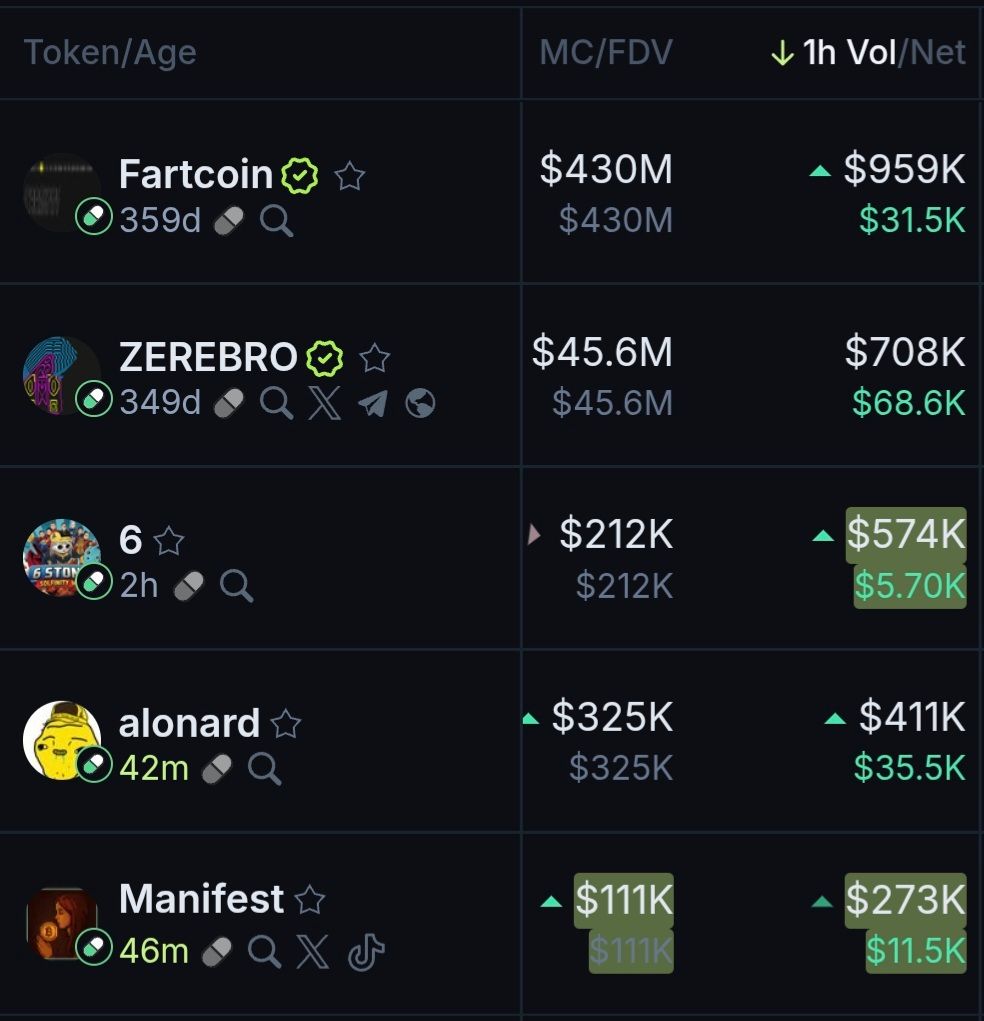Sort by the 1h Vol column header

(x=849, y=53)
